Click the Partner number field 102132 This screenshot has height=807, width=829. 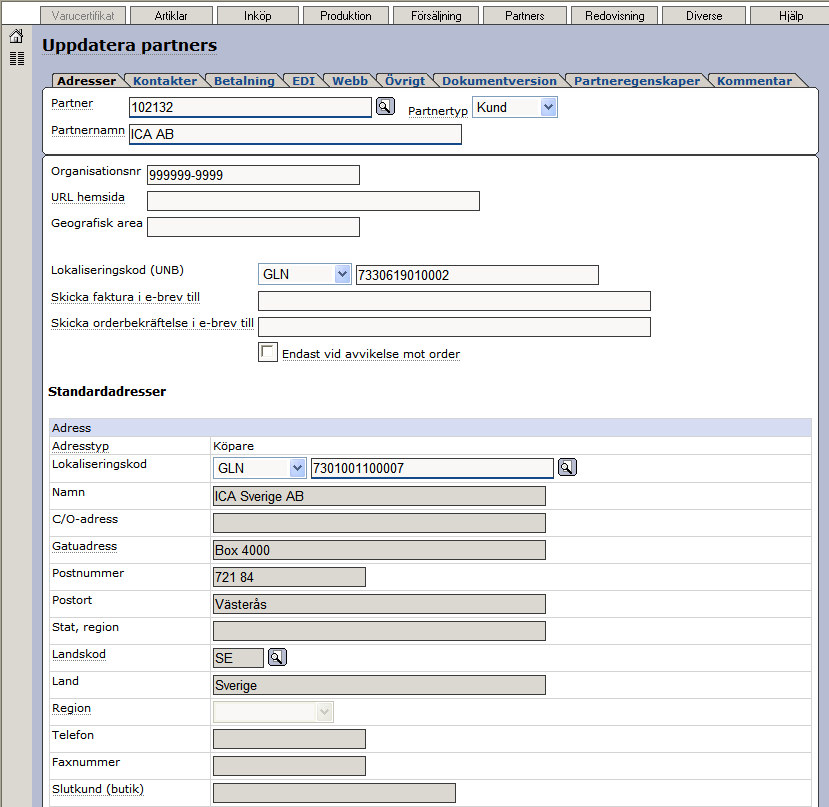coord(250,107)
